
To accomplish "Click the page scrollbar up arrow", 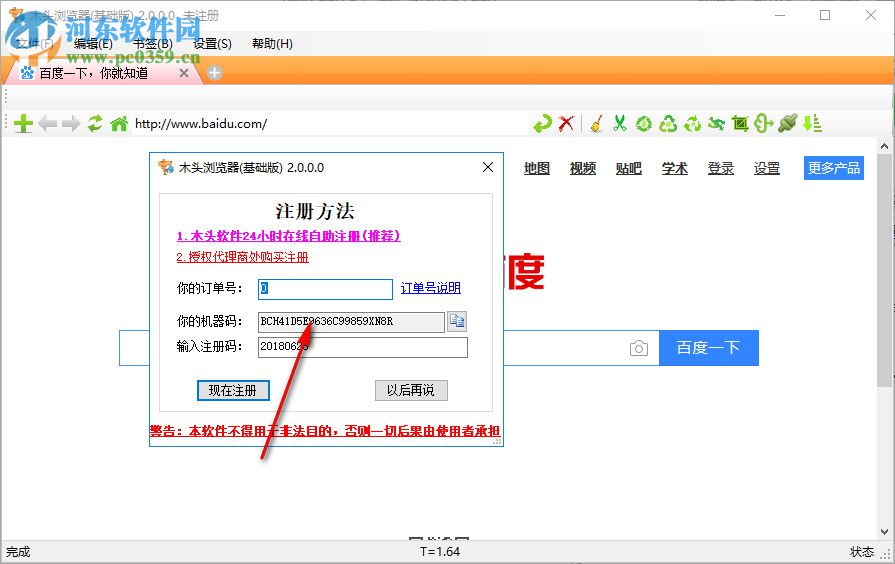I will 885,146.
